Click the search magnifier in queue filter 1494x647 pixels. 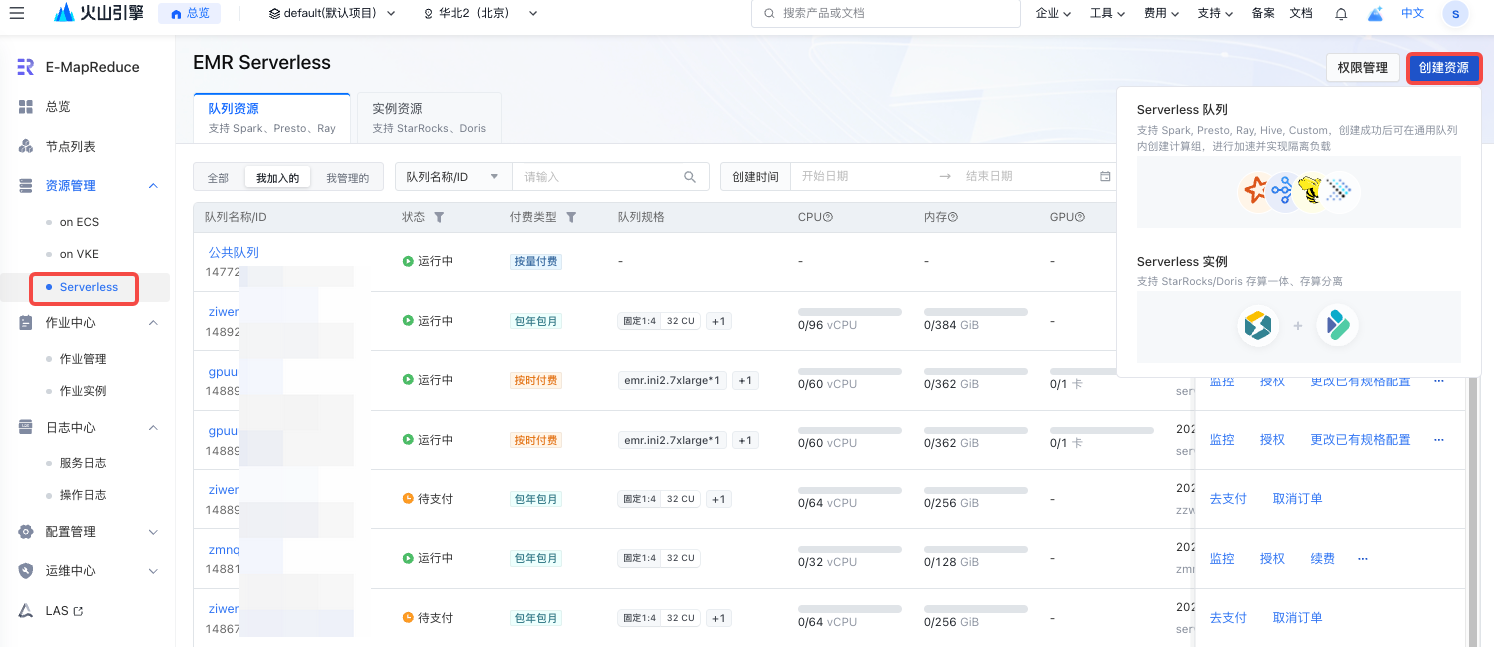point(690,177)
